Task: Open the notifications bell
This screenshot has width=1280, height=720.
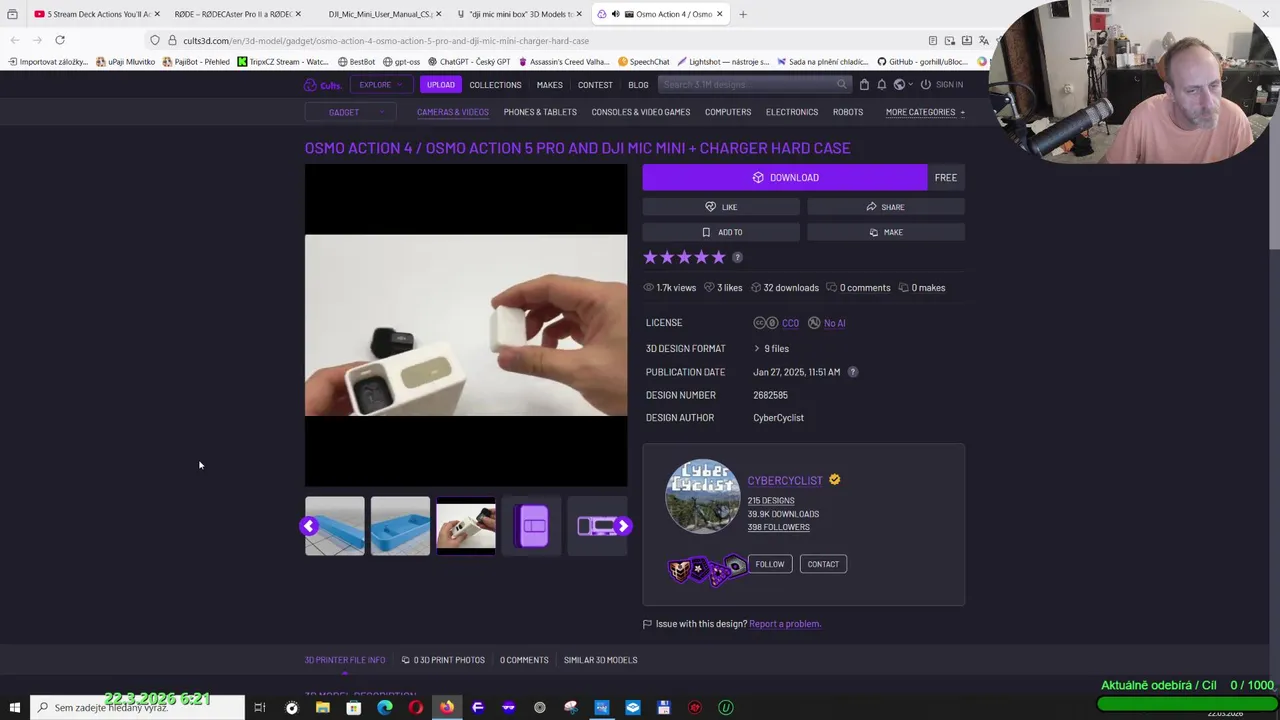Action: tap(881, 85)
